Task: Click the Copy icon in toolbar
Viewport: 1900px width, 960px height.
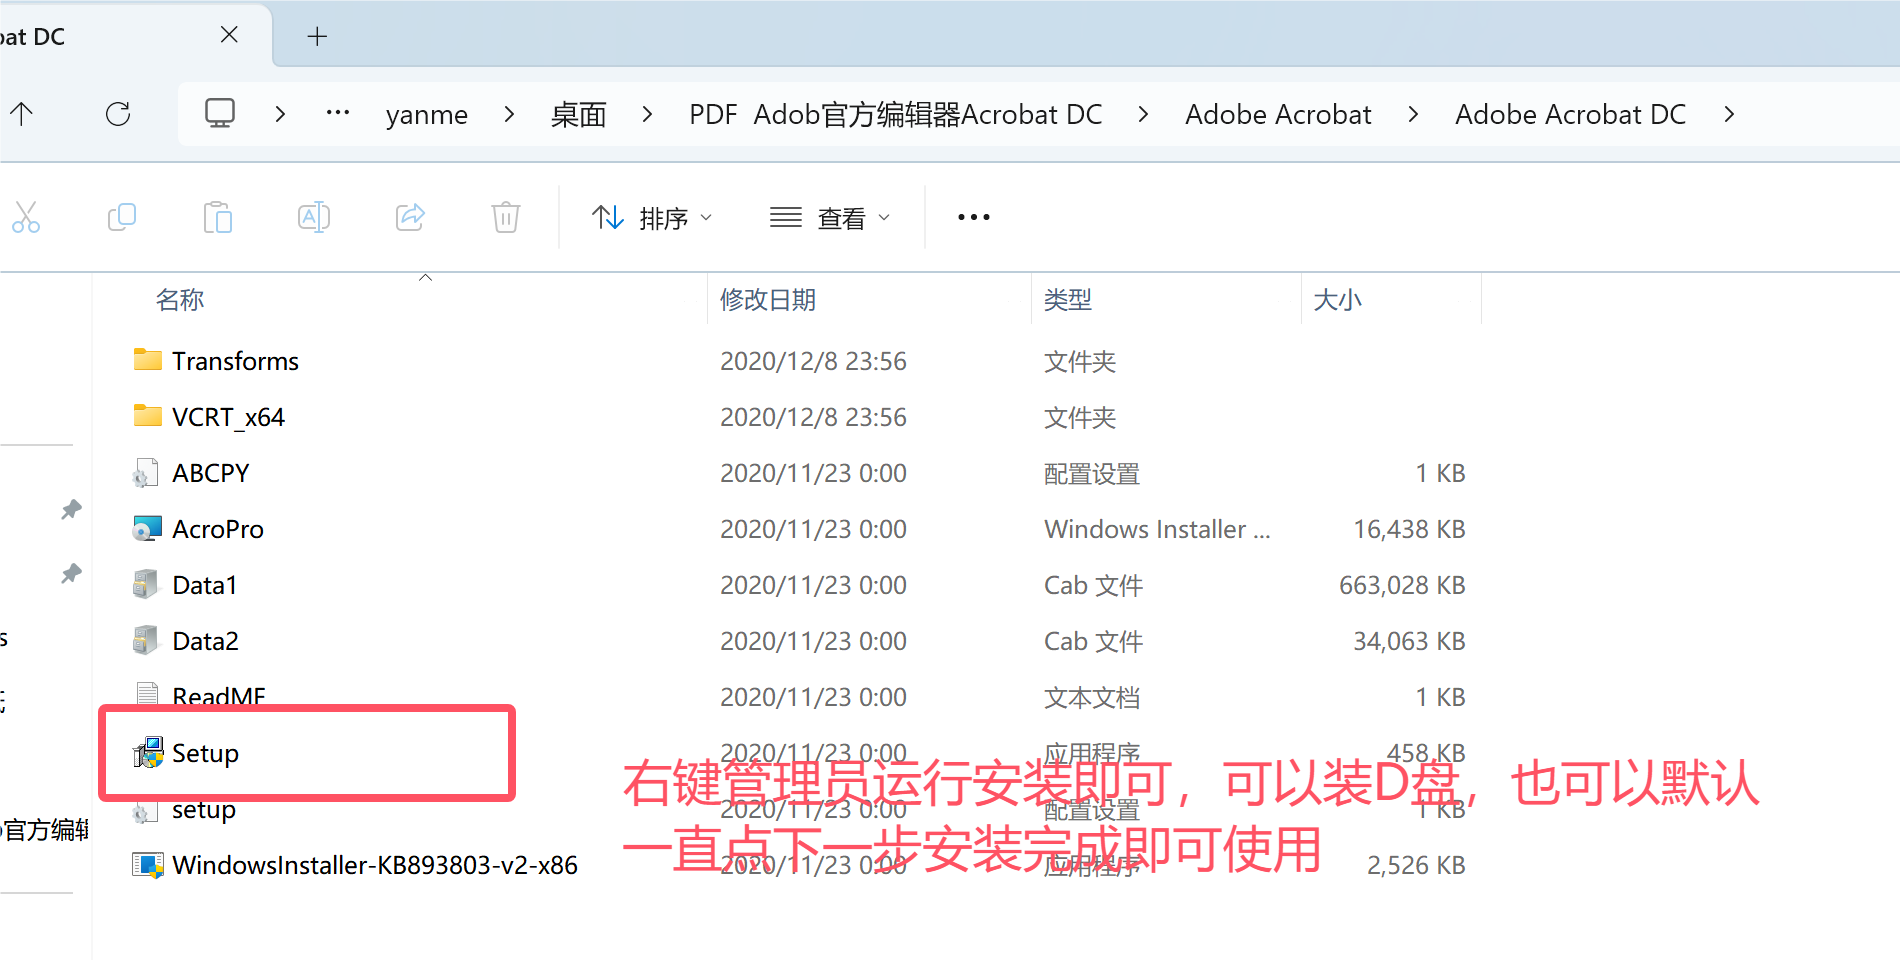Action: click(x=122, y=217)
